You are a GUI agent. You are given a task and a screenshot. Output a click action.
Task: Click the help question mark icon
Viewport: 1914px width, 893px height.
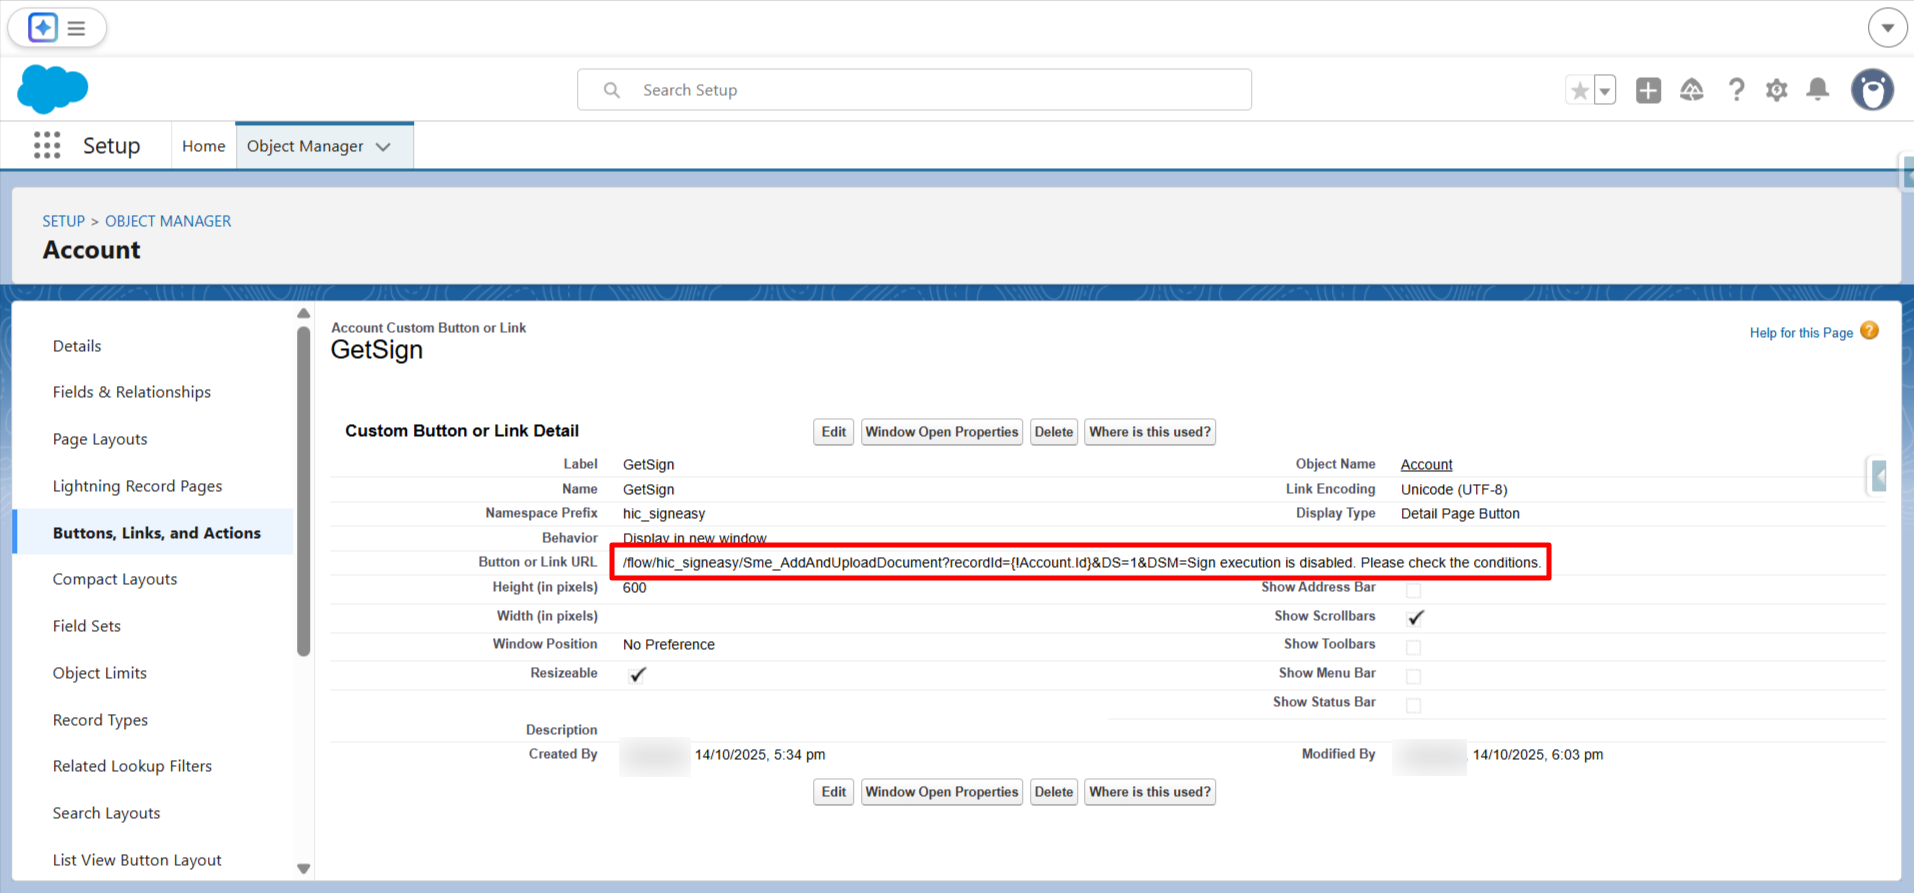click(x=1736, y=90)
